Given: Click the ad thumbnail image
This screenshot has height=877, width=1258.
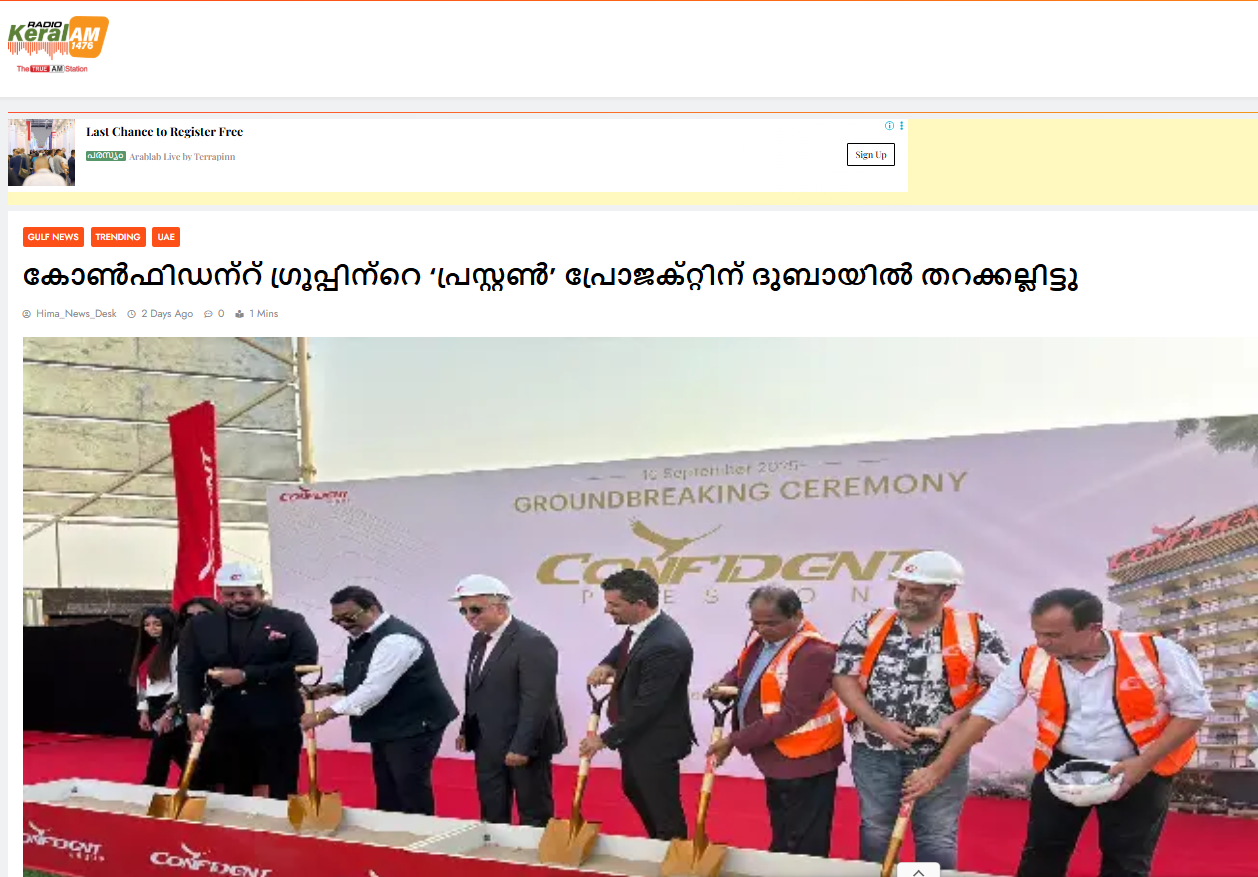Looking at the screenshot, I should pyautogui.click(x=41, y=152).
